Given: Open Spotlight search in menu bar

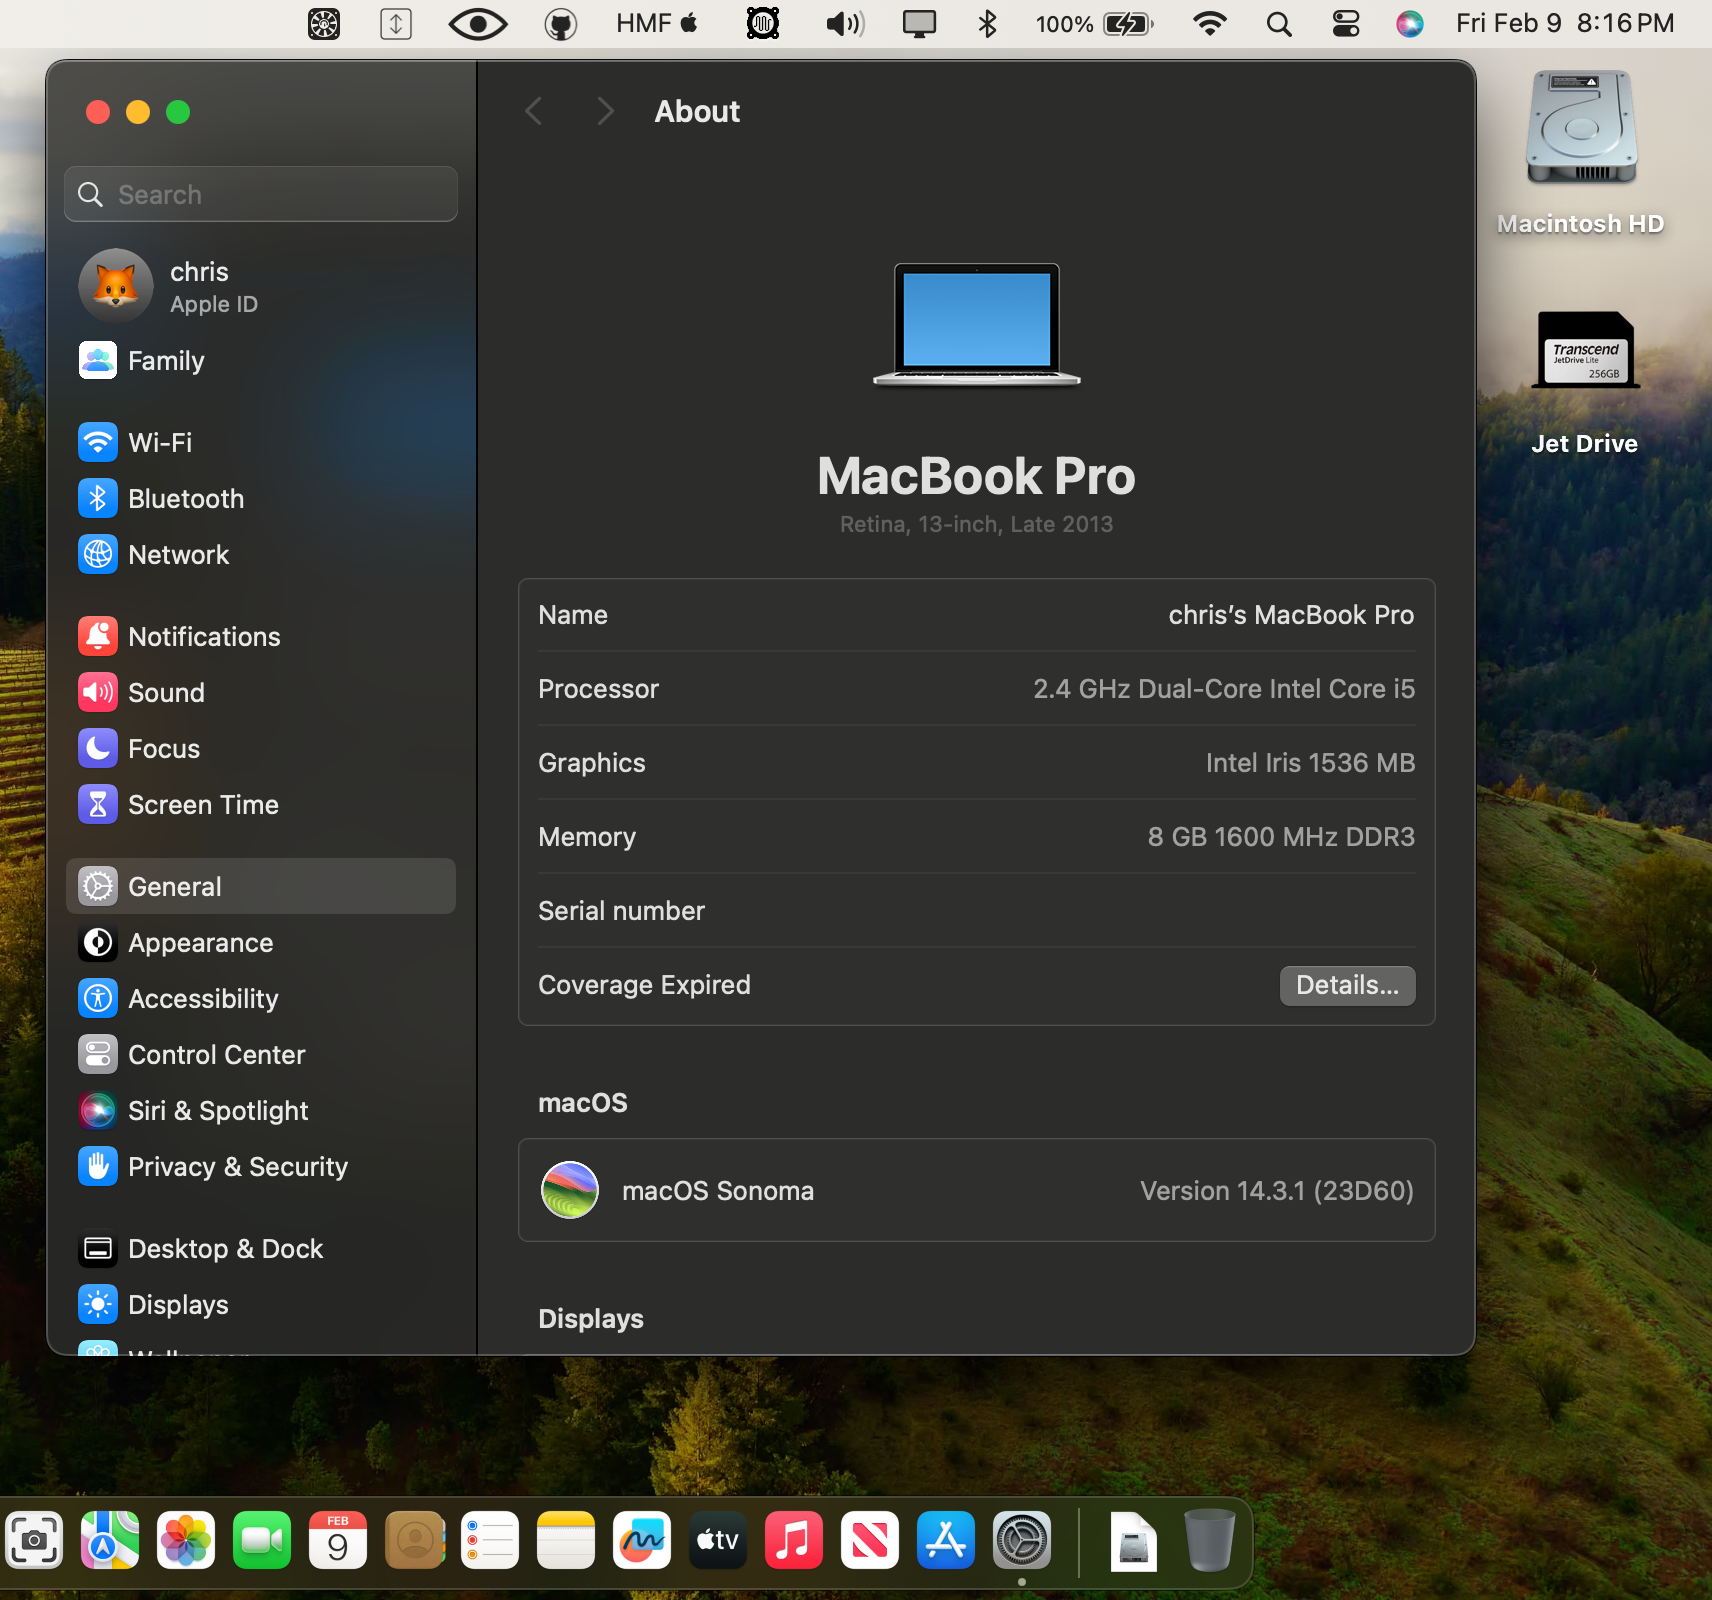Looking at the screenshot, I should pyautogui.click(x=1279, y=24).
